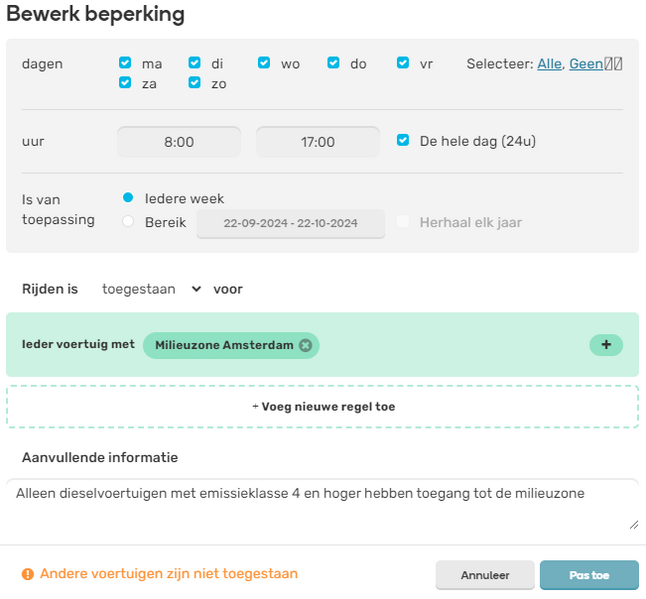646x599 pixels.
Task: Uncheck the ma (Monday) checkbox
Action: pos(125,63)
